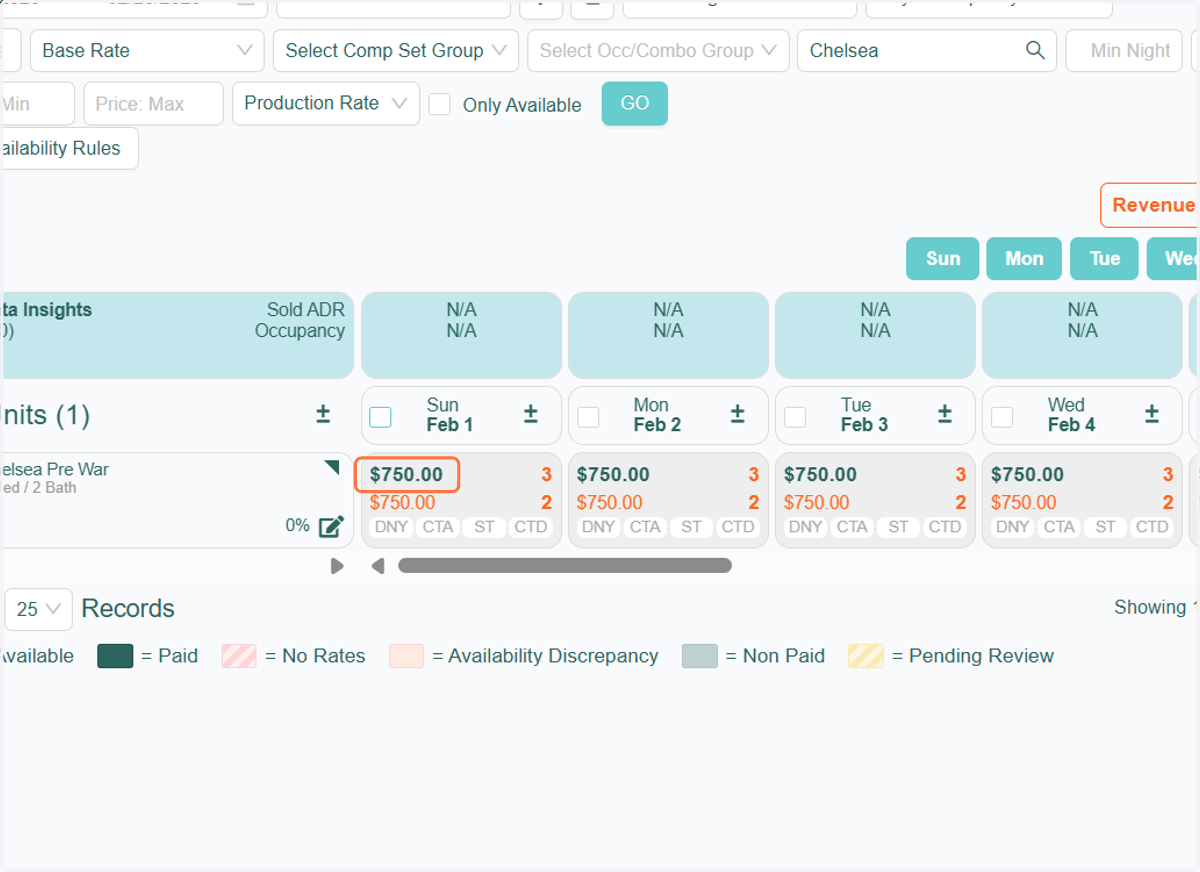Click the Non Paid legend swatch

point(699,656)
